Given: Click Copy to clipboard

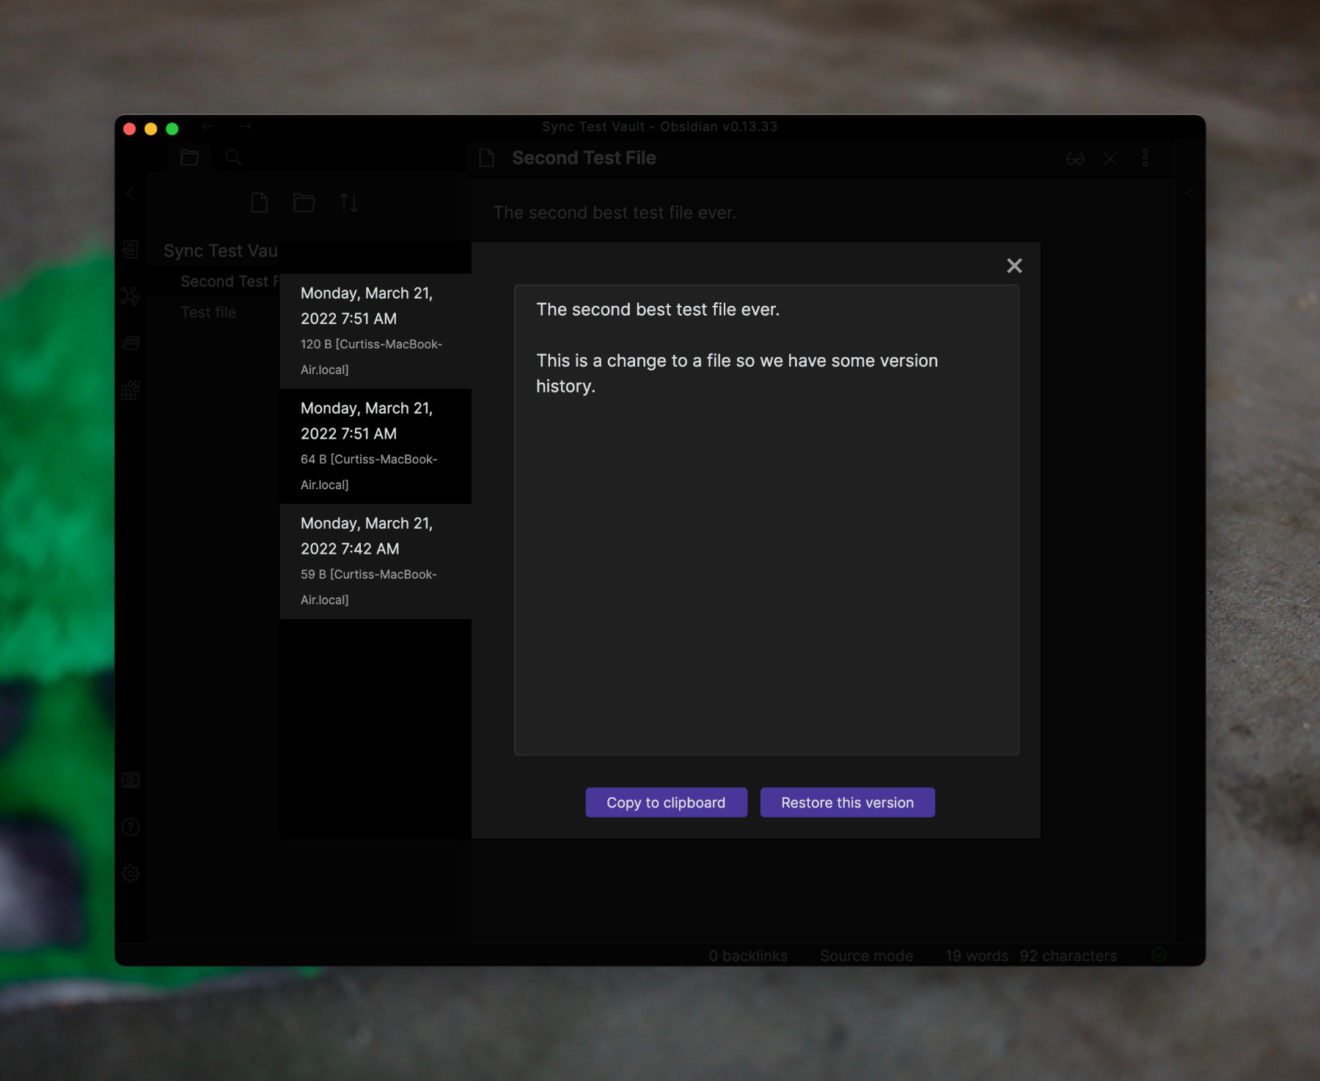Looking at the screenshot, I should (666, 802).
